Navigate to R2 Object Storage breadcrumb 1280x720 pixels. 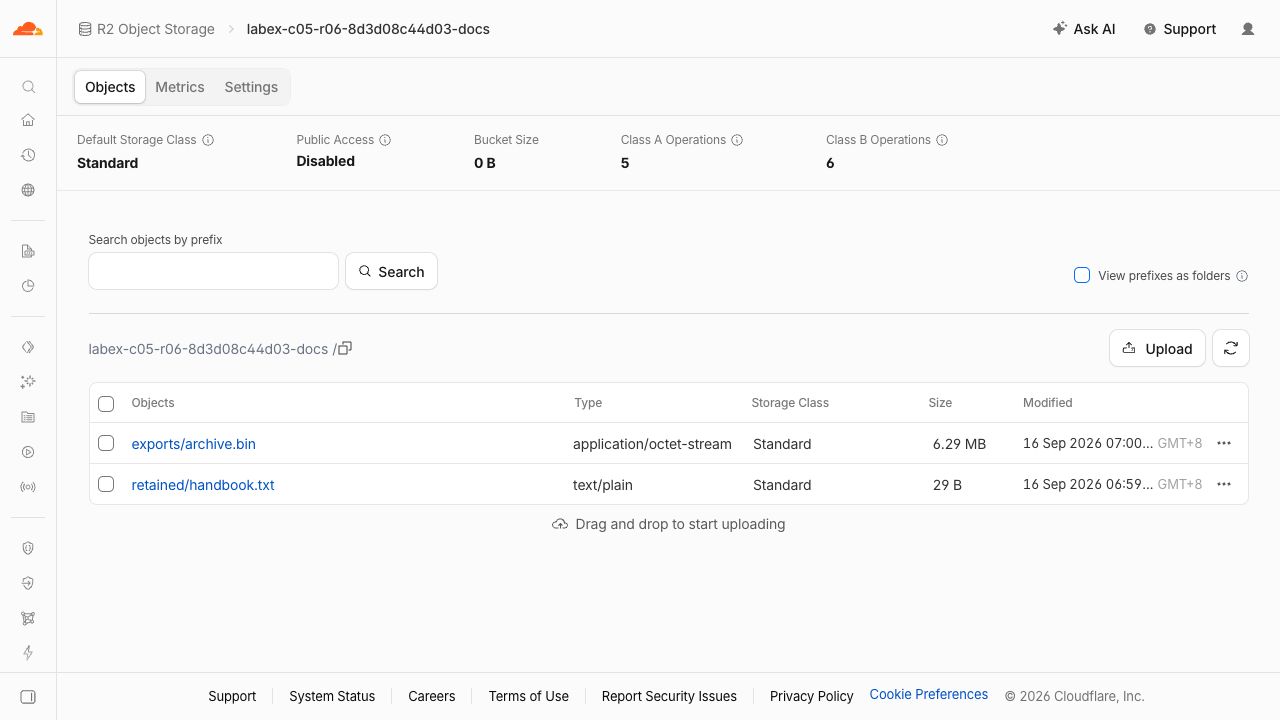click(156, 29)
